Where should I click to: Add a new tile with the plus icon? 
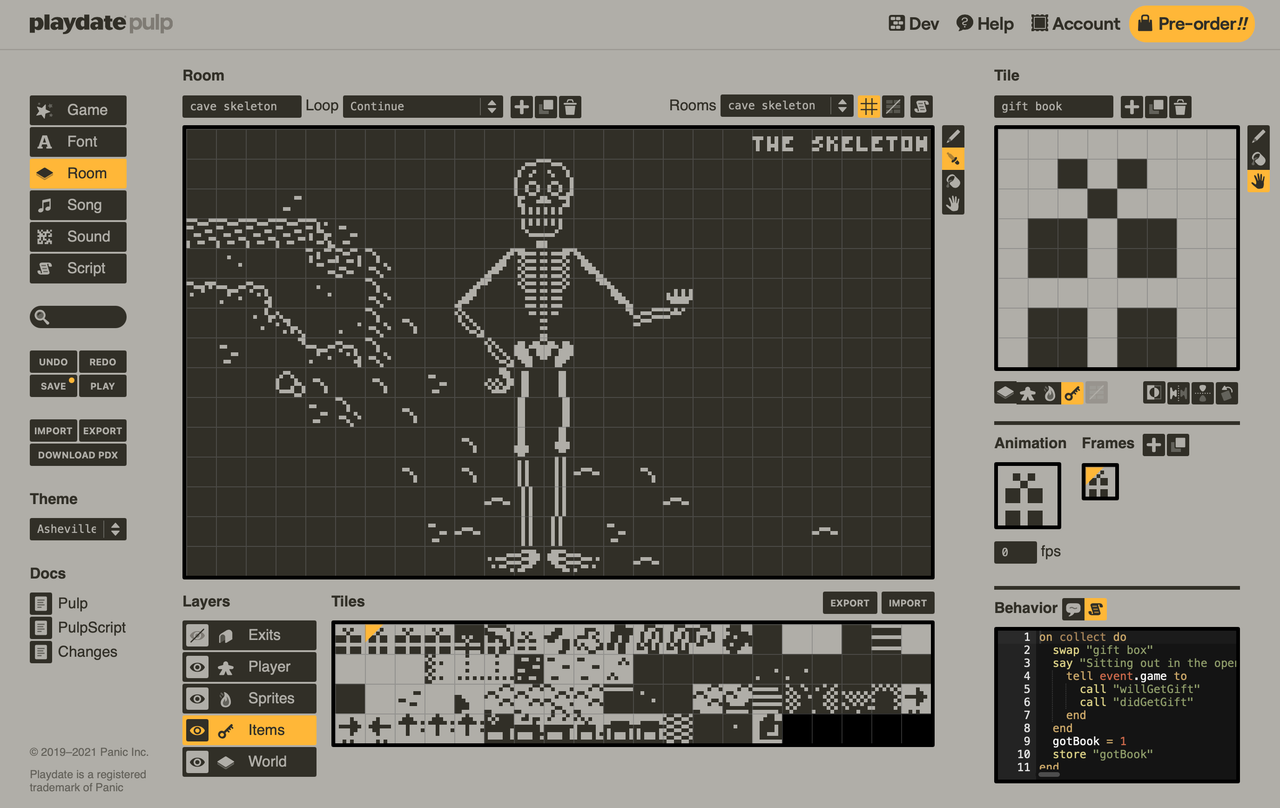[x=1131, y=107]
